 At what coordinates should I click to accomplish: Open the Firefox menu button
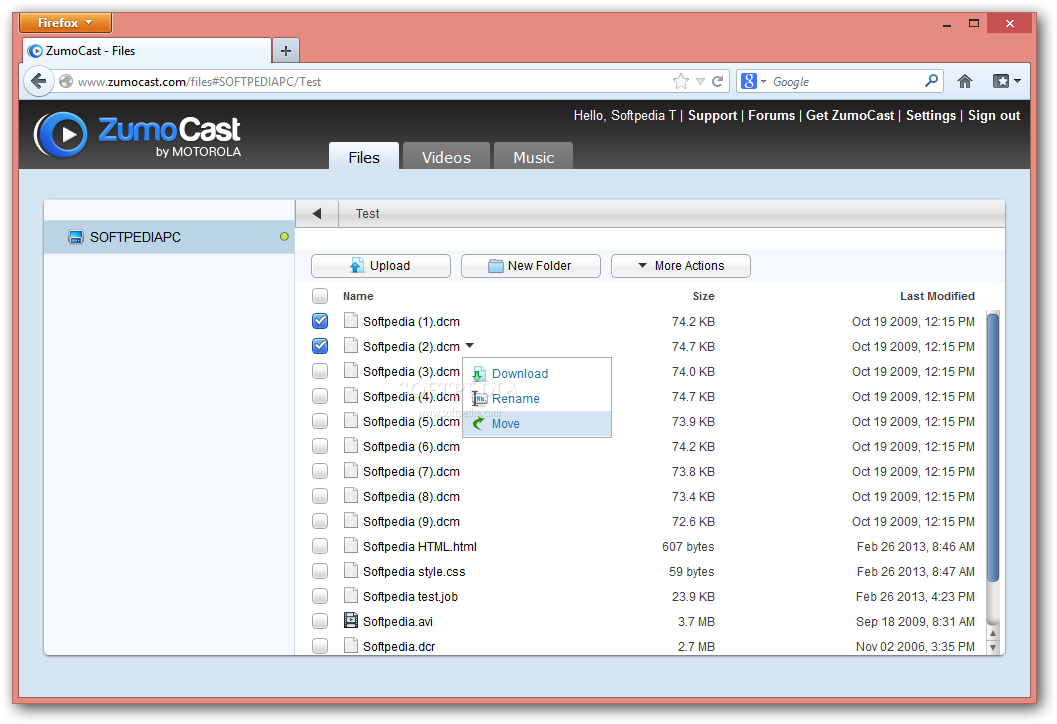click(65, 22)
